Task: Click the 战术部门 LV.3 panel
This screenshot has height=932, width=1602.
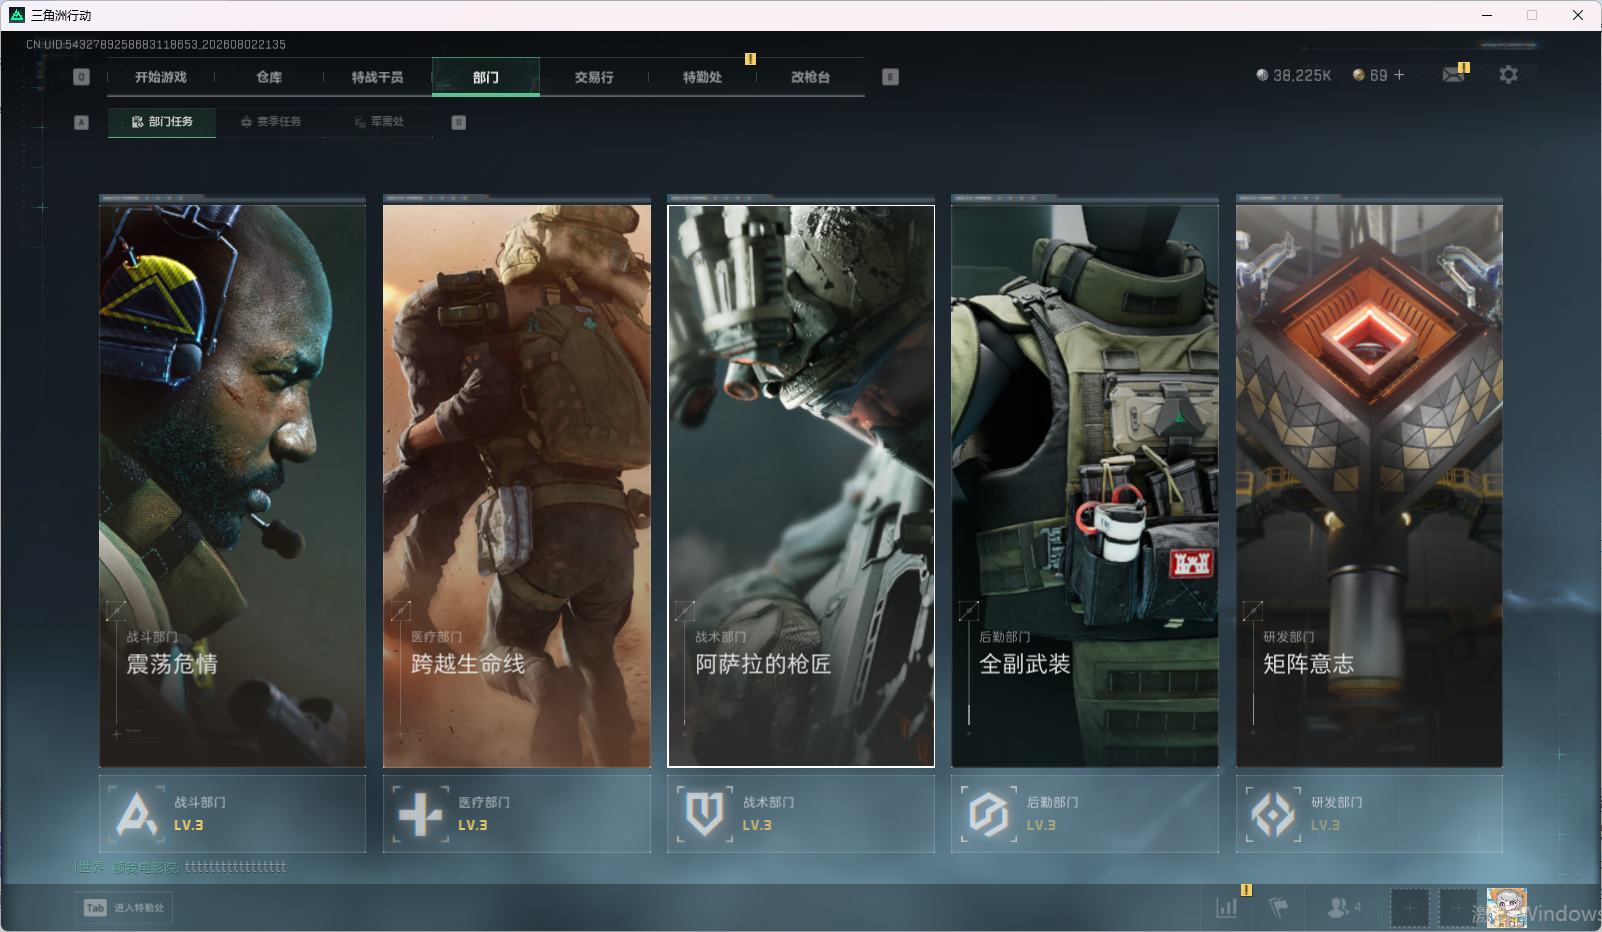Action: click(x=801, y=814)
